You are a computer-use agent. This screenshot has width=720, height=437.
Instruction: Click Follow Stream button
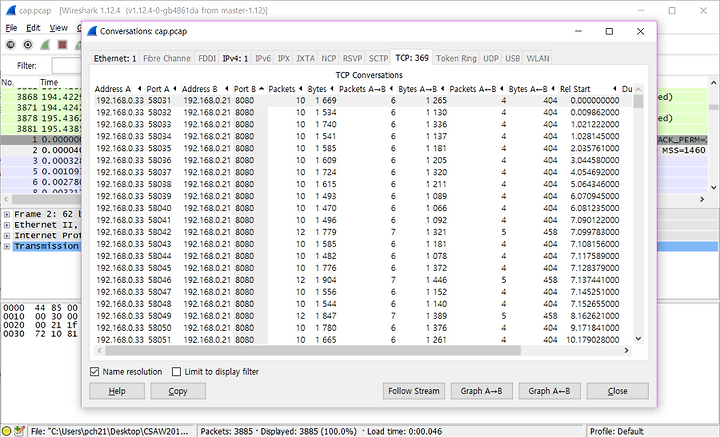(414, 391)
